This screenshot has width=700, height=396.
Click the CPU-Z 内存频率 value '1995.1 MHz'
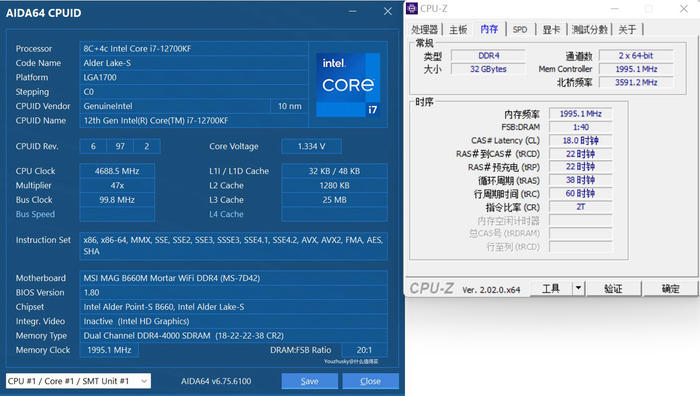(580, 114)
